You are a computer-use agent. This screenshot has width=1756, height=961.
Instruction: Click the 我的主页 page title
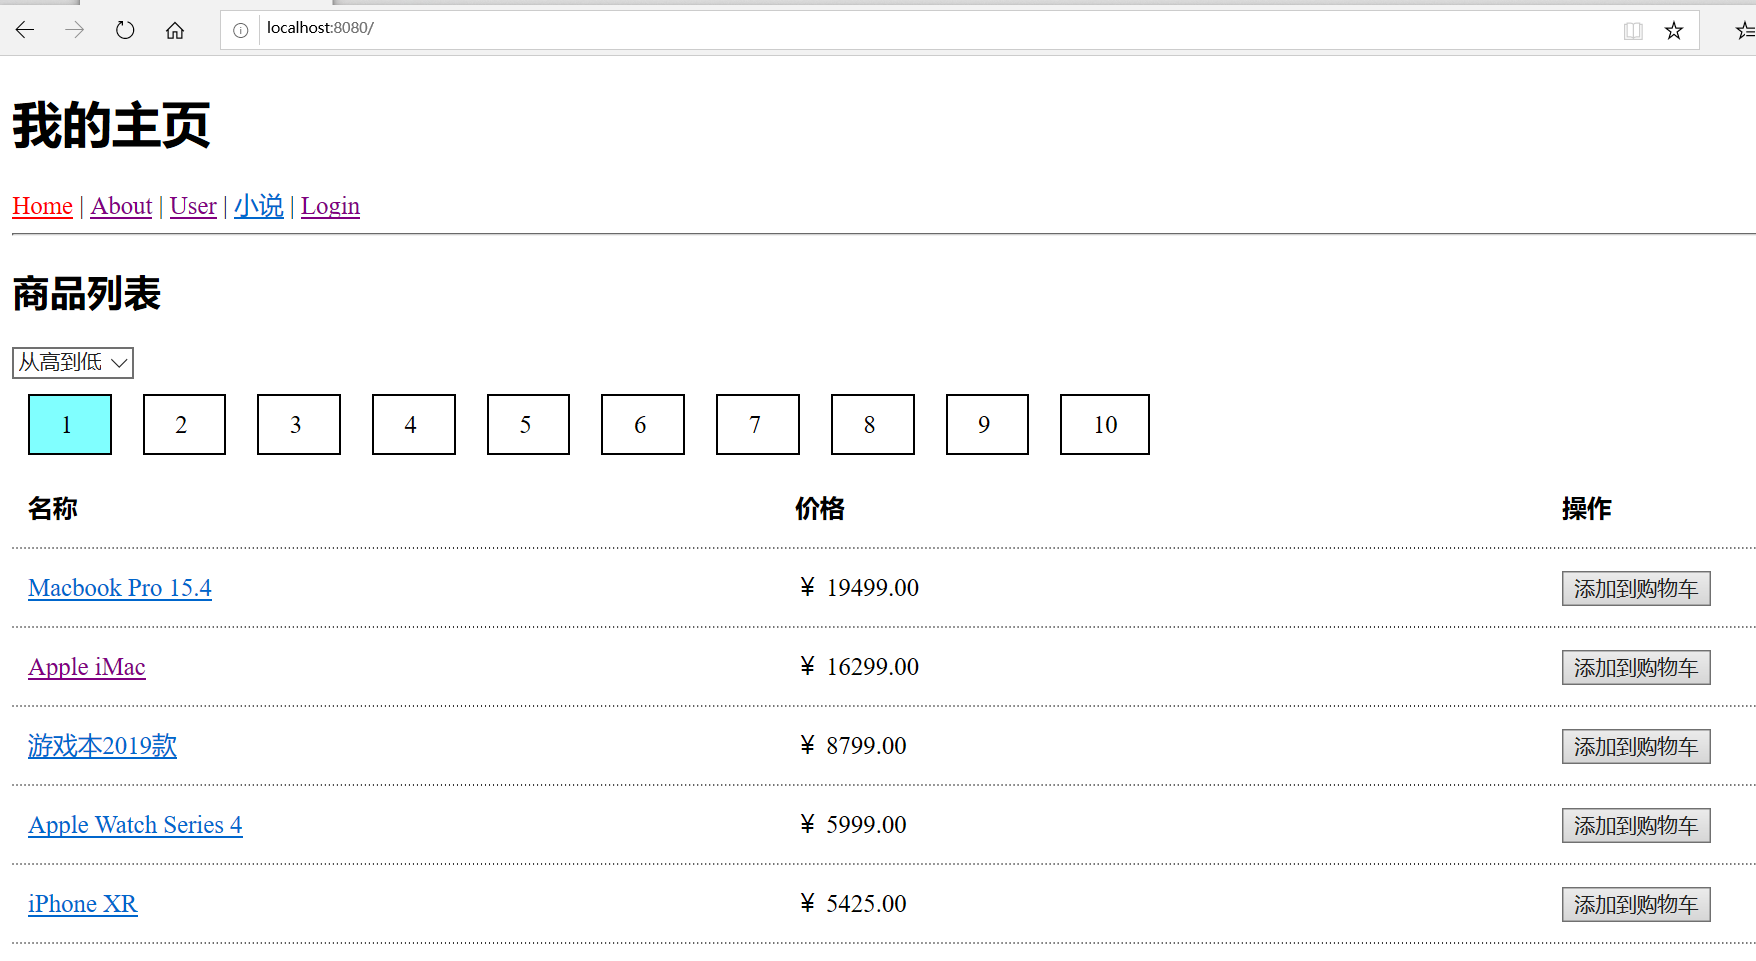111,126
